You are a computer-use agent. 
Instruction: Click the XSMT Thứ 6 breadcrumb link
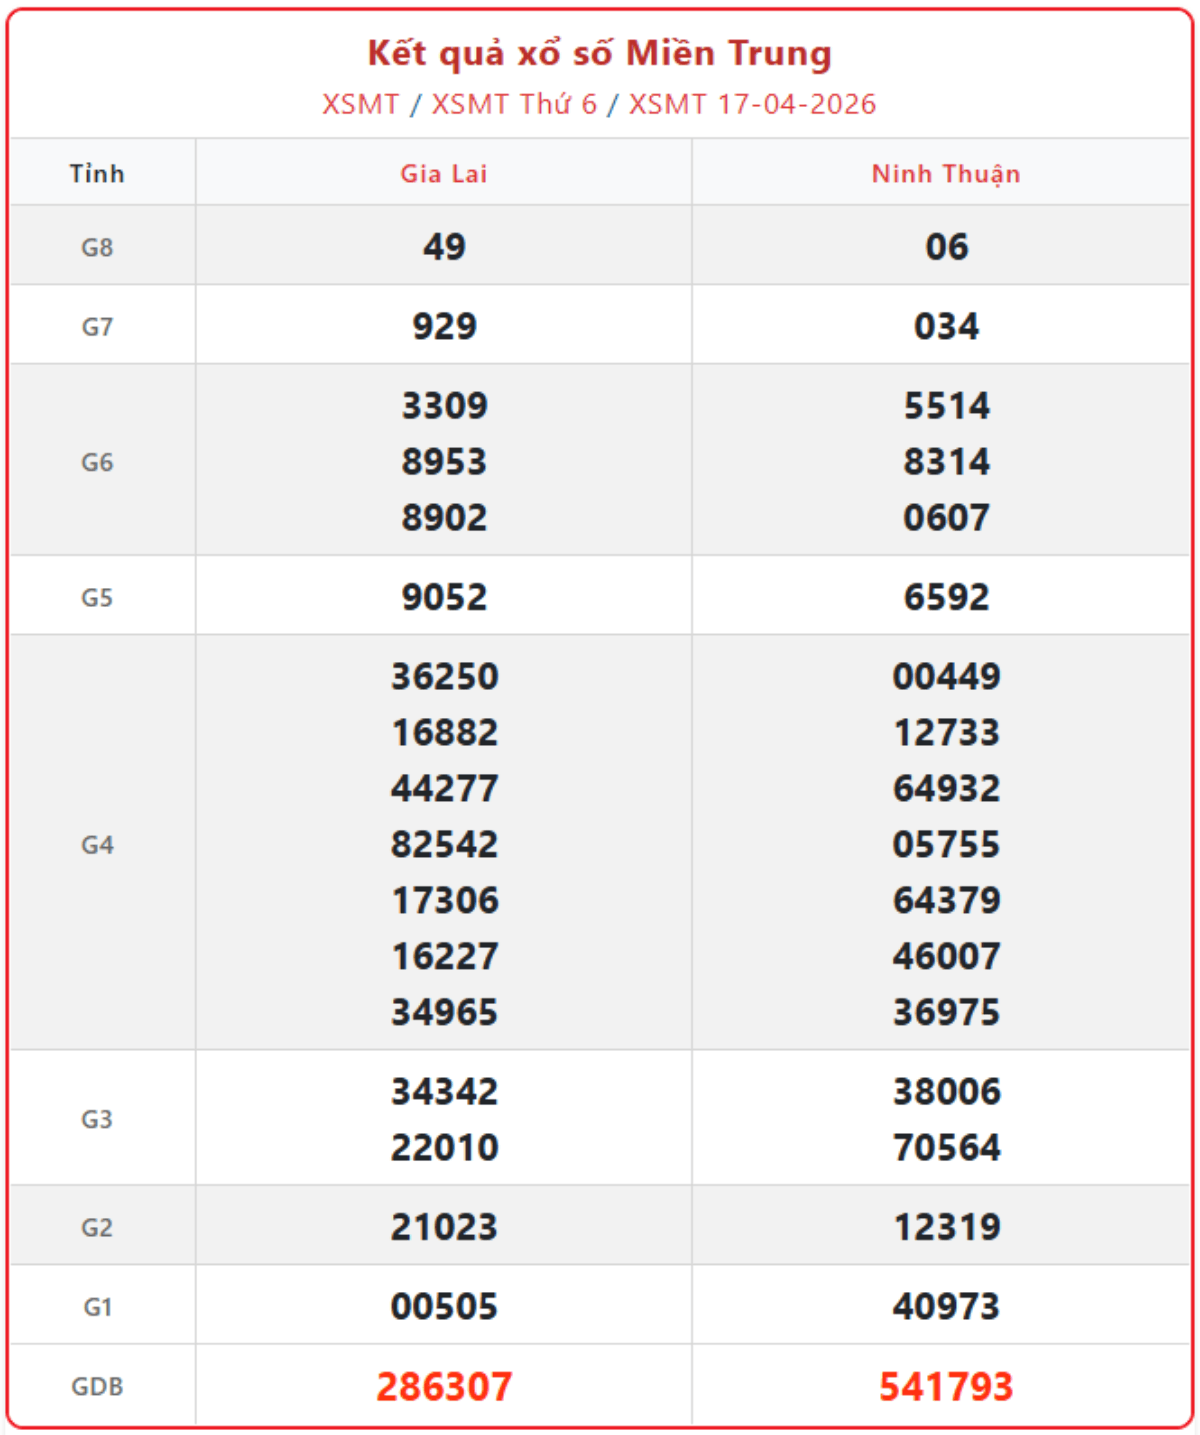pos(514,104)
